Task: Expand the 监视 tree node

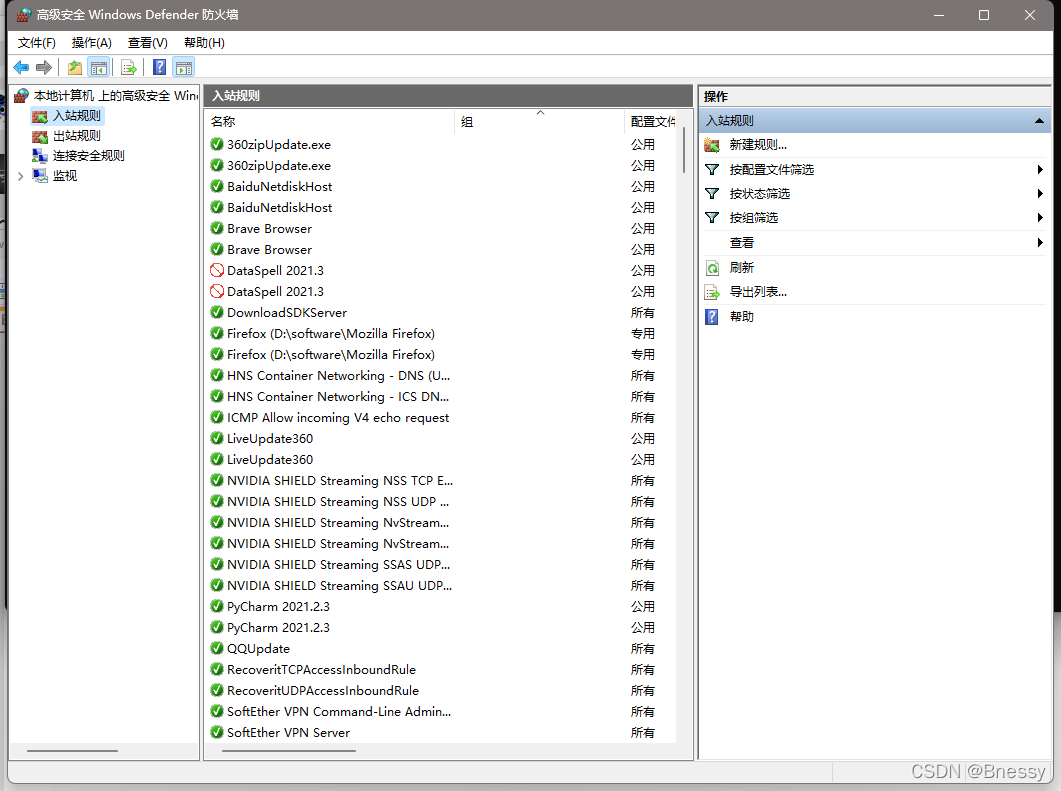Action: pyautogui.click(x=20, y=177)
